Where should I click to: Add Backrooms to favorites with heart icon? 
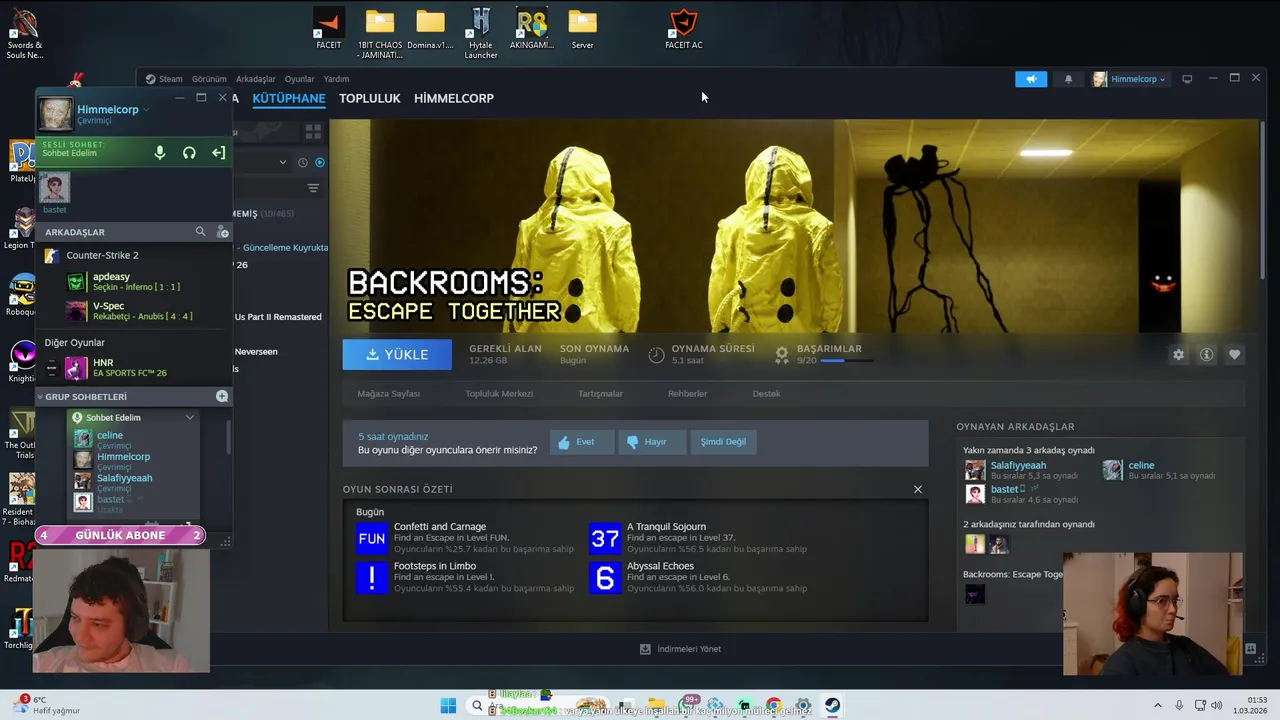pyautogui.click(x=1234, y=354)
